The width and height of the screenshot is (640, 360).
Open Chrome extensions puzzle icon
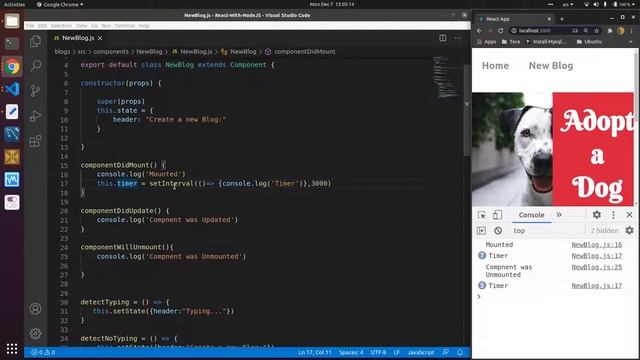pyautogui.click(x=610, y=31)
